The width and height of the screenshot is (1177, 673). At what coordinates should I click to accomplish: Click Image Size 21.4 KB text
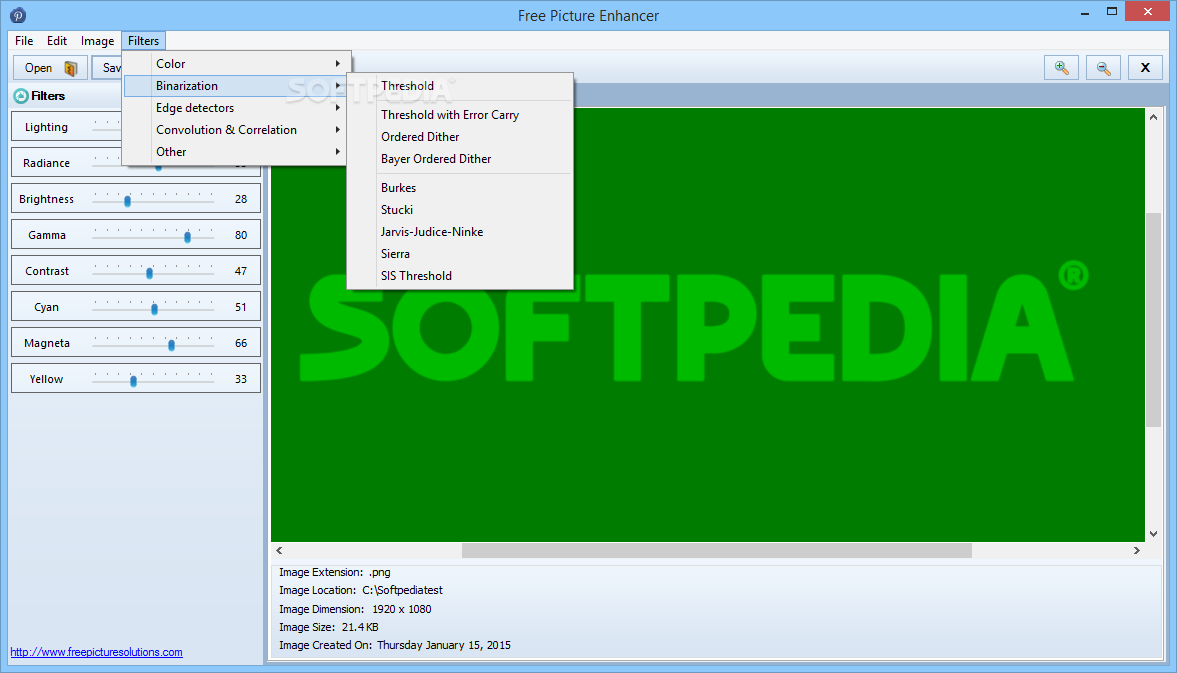(x=329, y=626)
